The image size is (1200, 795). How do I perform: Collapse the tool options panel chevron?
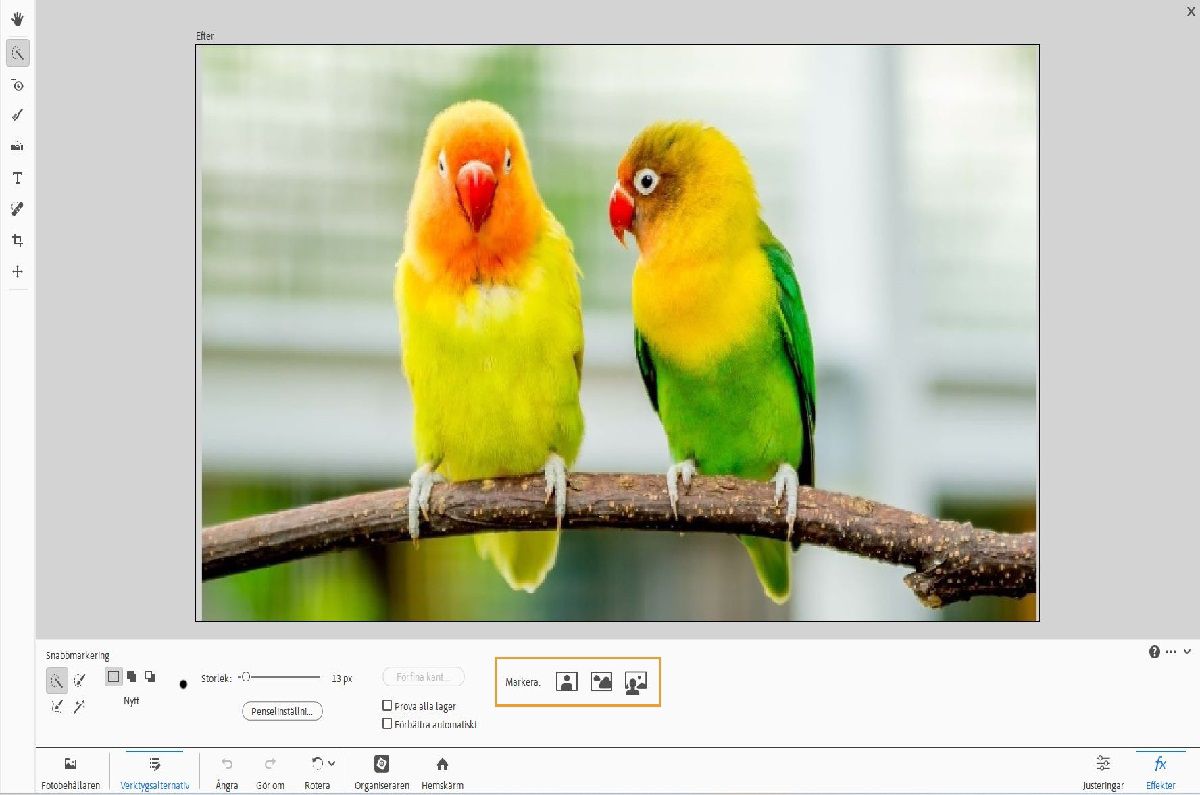tap(1187, 651)
